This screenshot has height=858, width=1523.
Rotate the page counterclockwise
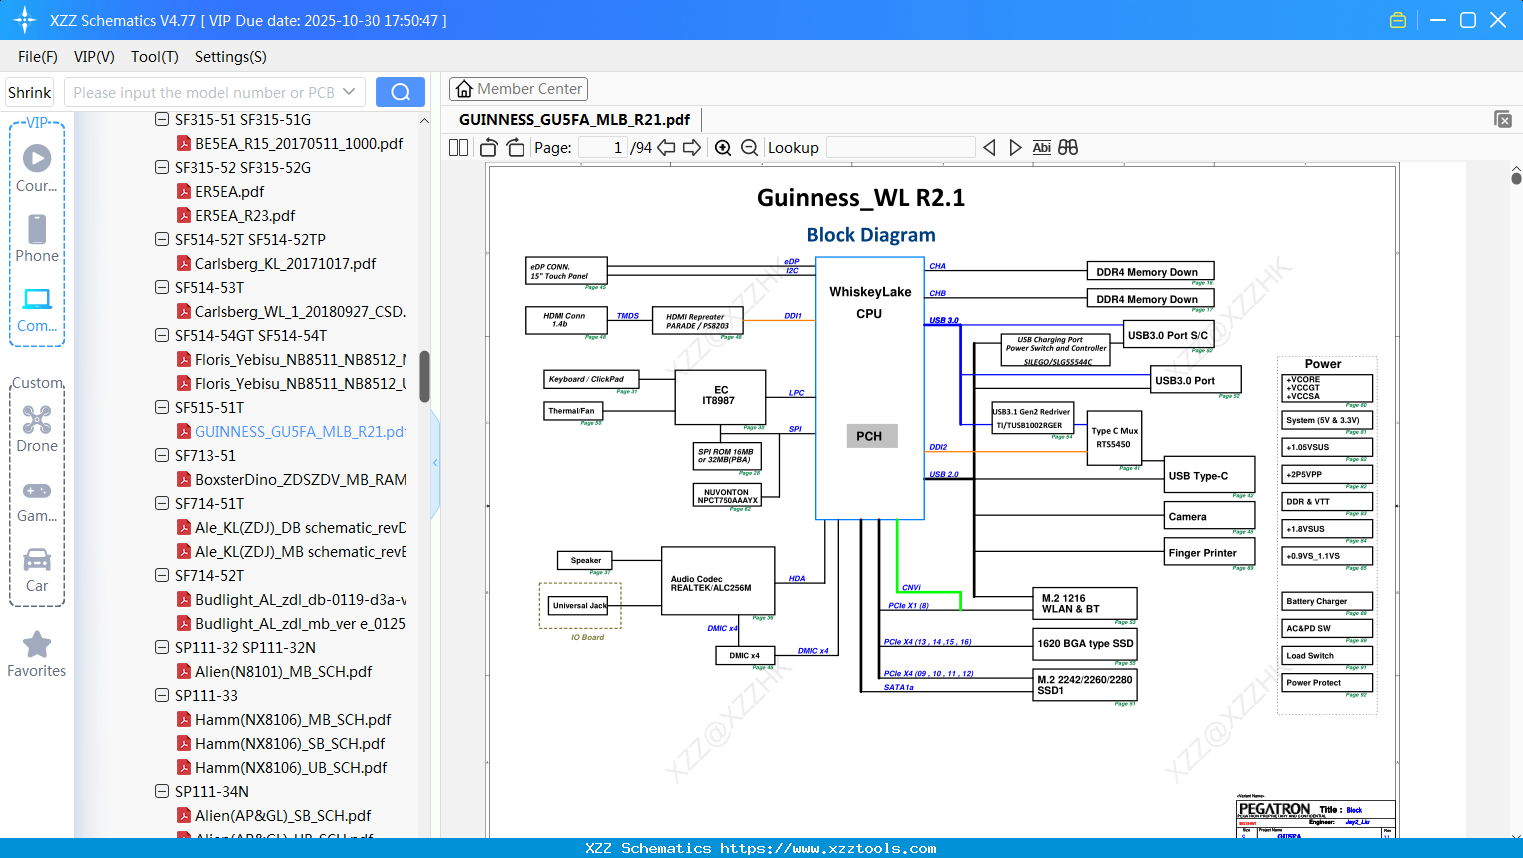(489, 148)
